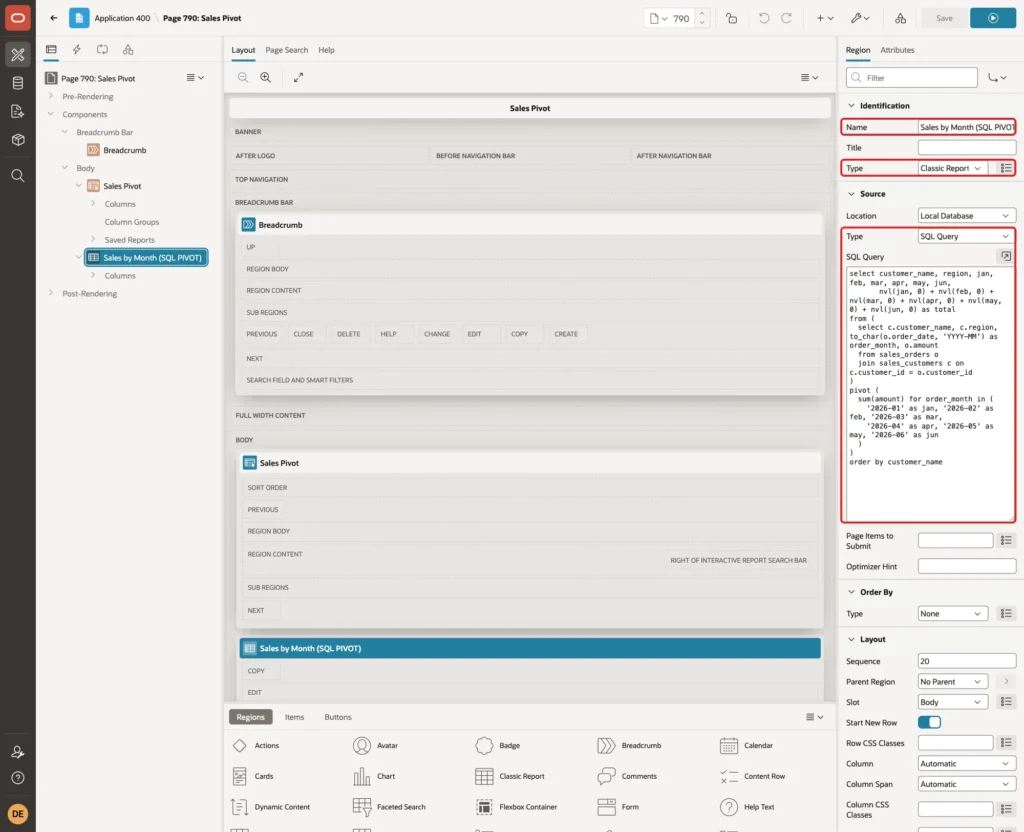Viewport: 1024px width, 832px height.
Task: Expand the Post-Rendering tree node
Action: tap(50, 293)
